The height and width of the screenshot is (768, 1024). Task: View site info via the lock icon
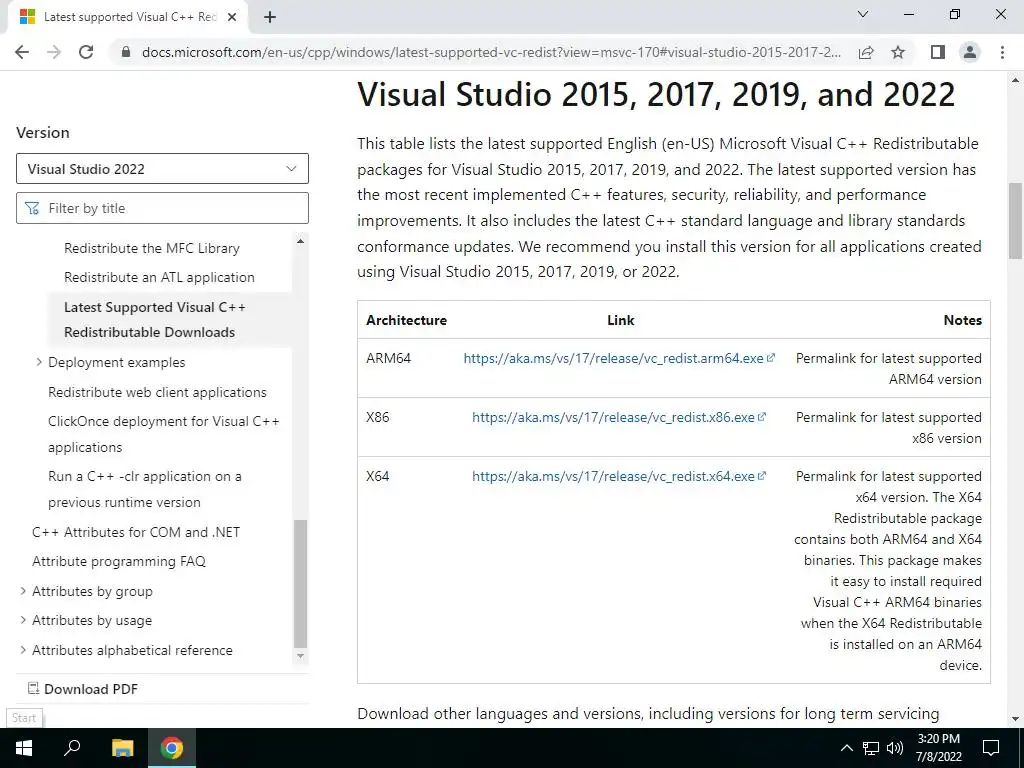pos(126,52)
